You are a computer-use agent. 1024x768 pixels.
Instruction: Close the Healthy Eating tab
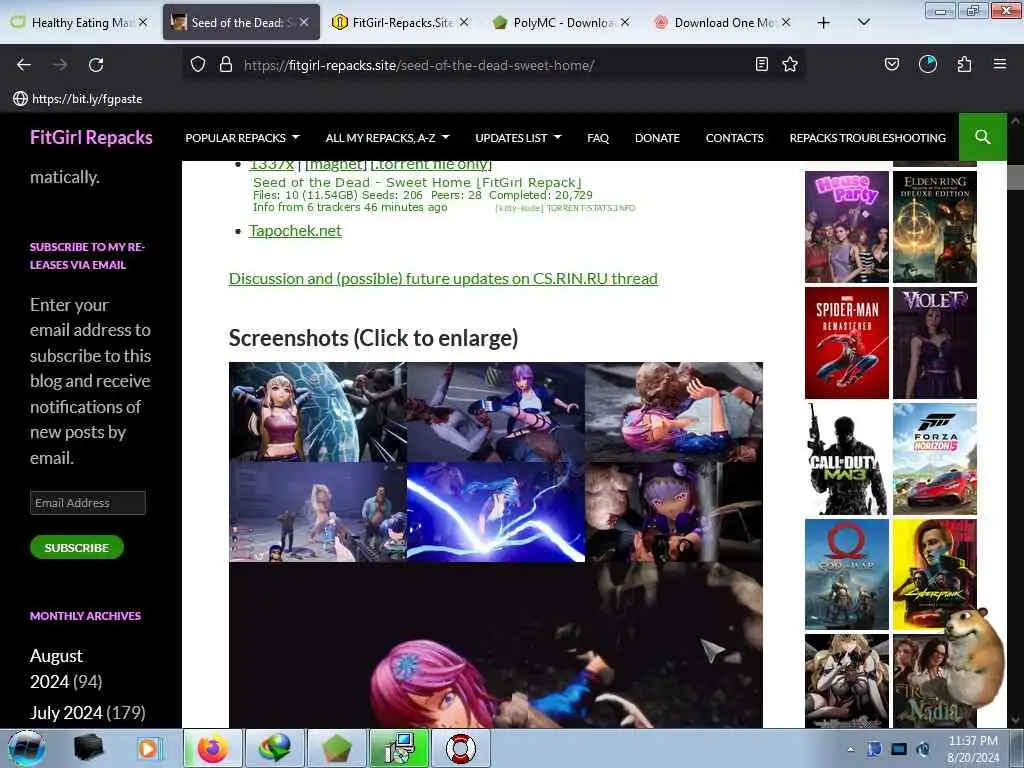pos(143,22)
